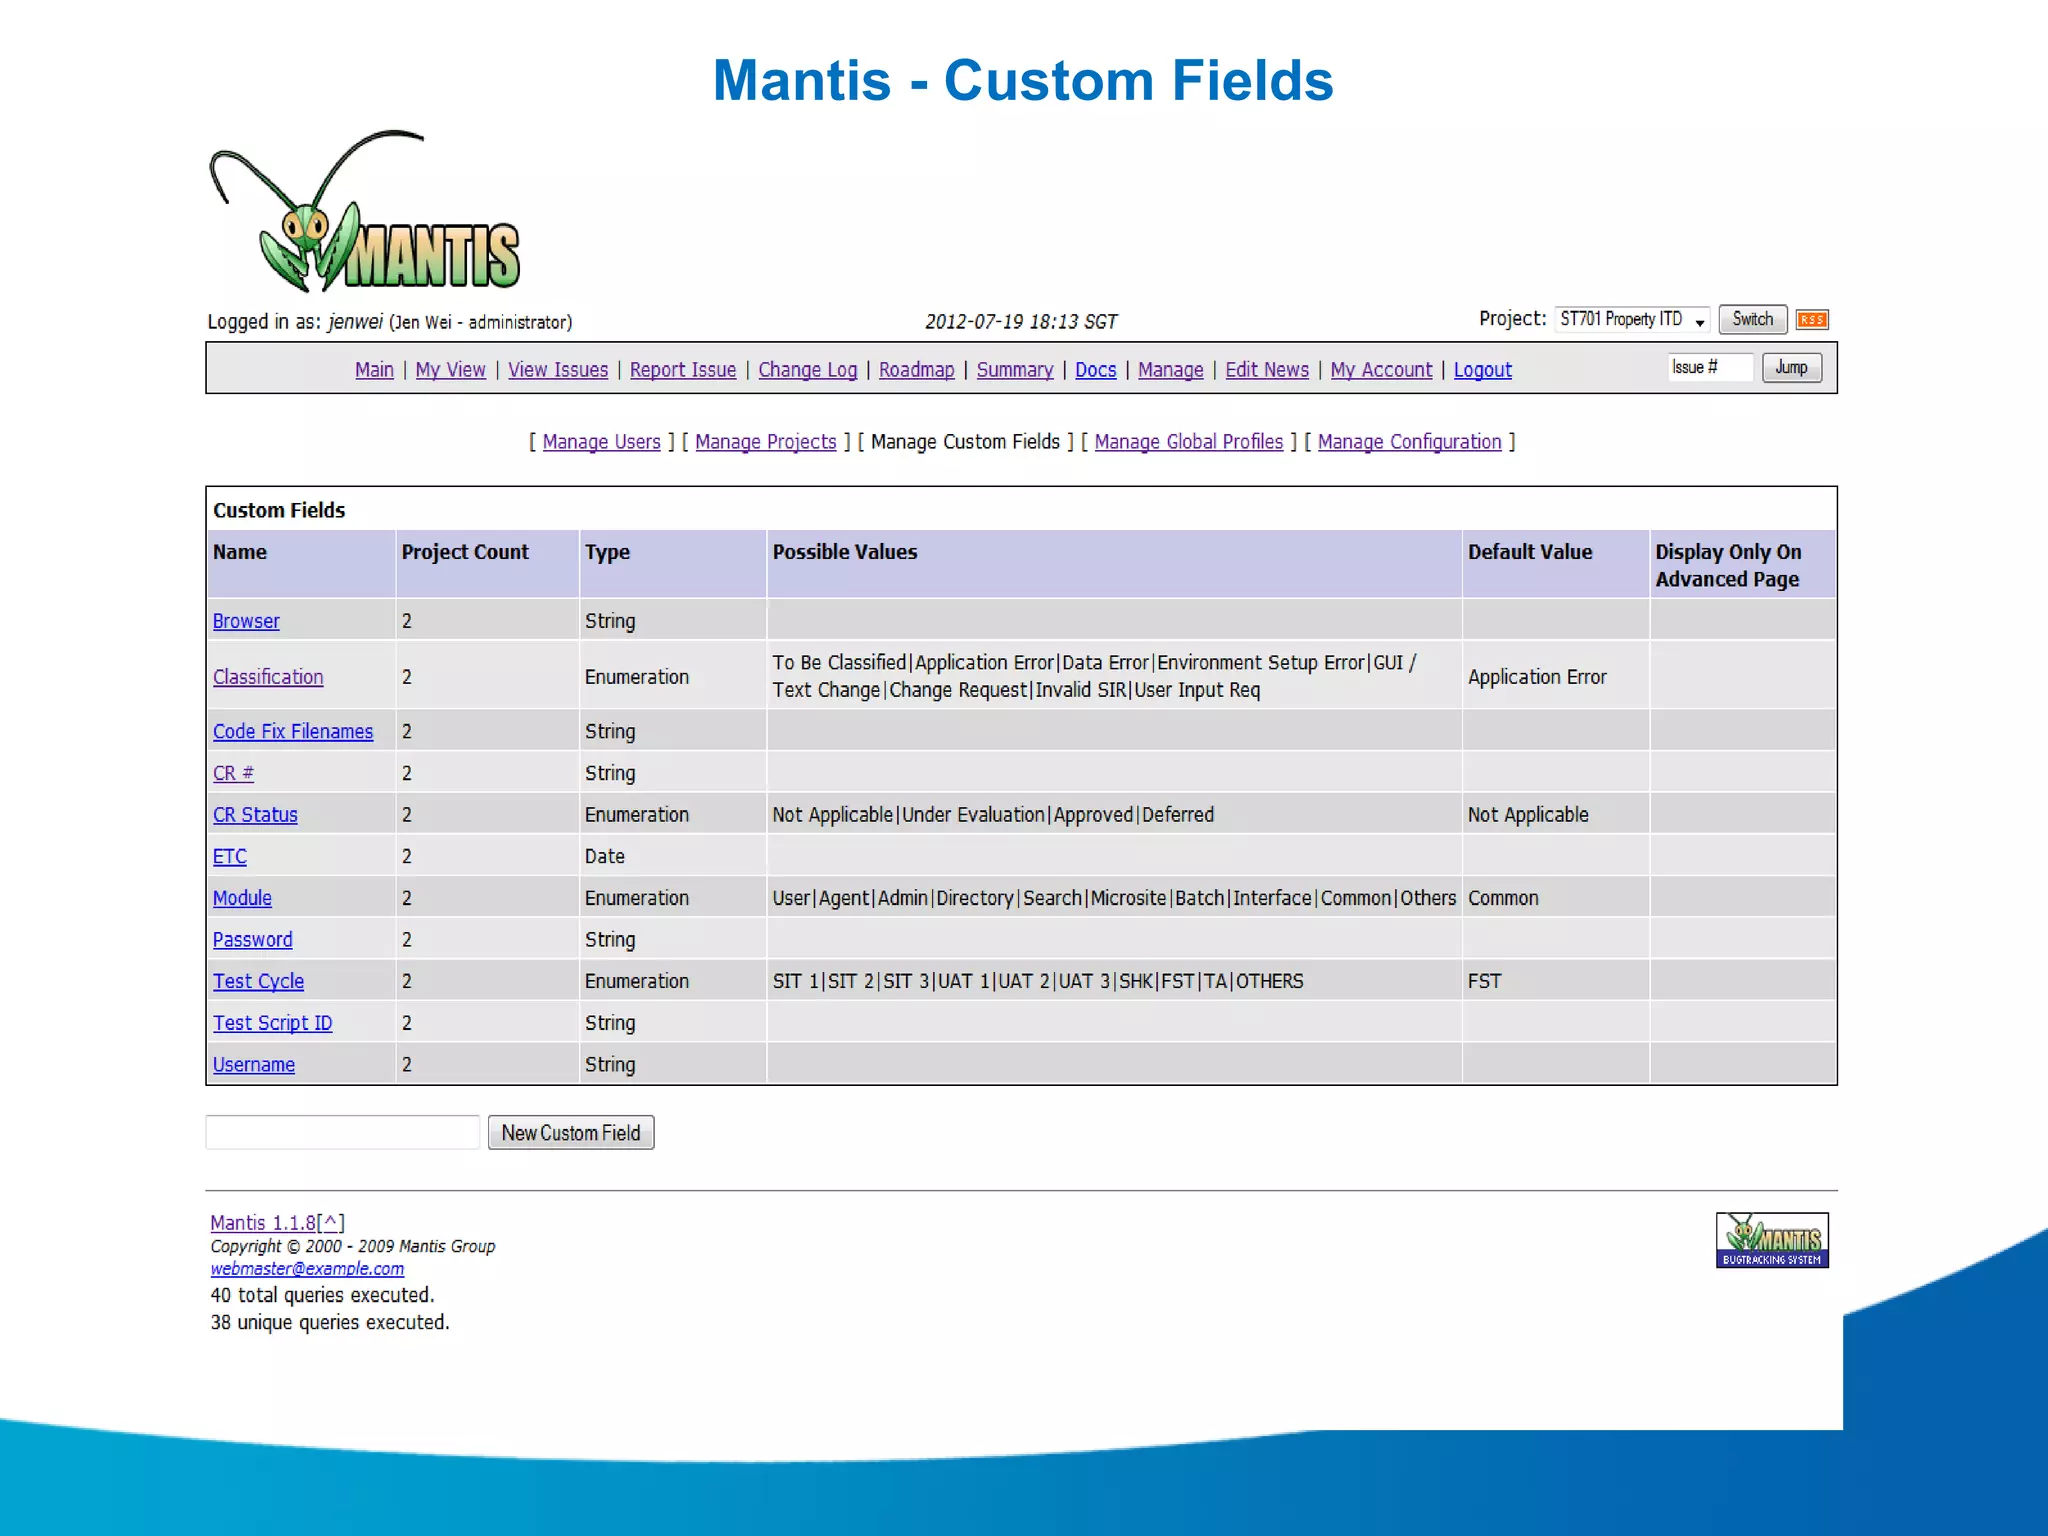
Task: Click the timestamp 2012-07-19 18:13 SGT
Action: [1020, 322]
